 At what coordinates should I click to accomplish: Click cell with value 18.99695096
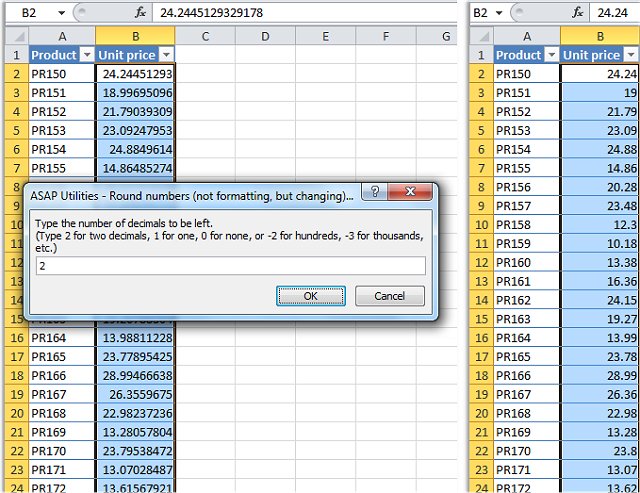click(135, 93)
